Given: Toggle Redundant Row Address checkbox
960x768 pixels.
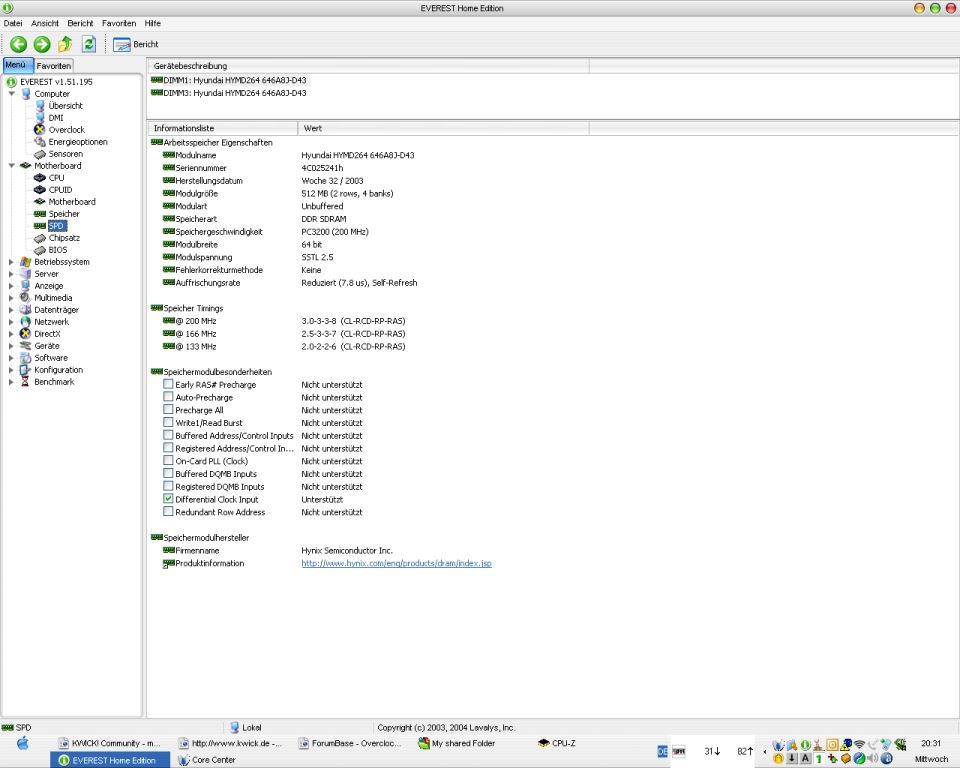Looking at the screenshot, I should tap(168, 512).
